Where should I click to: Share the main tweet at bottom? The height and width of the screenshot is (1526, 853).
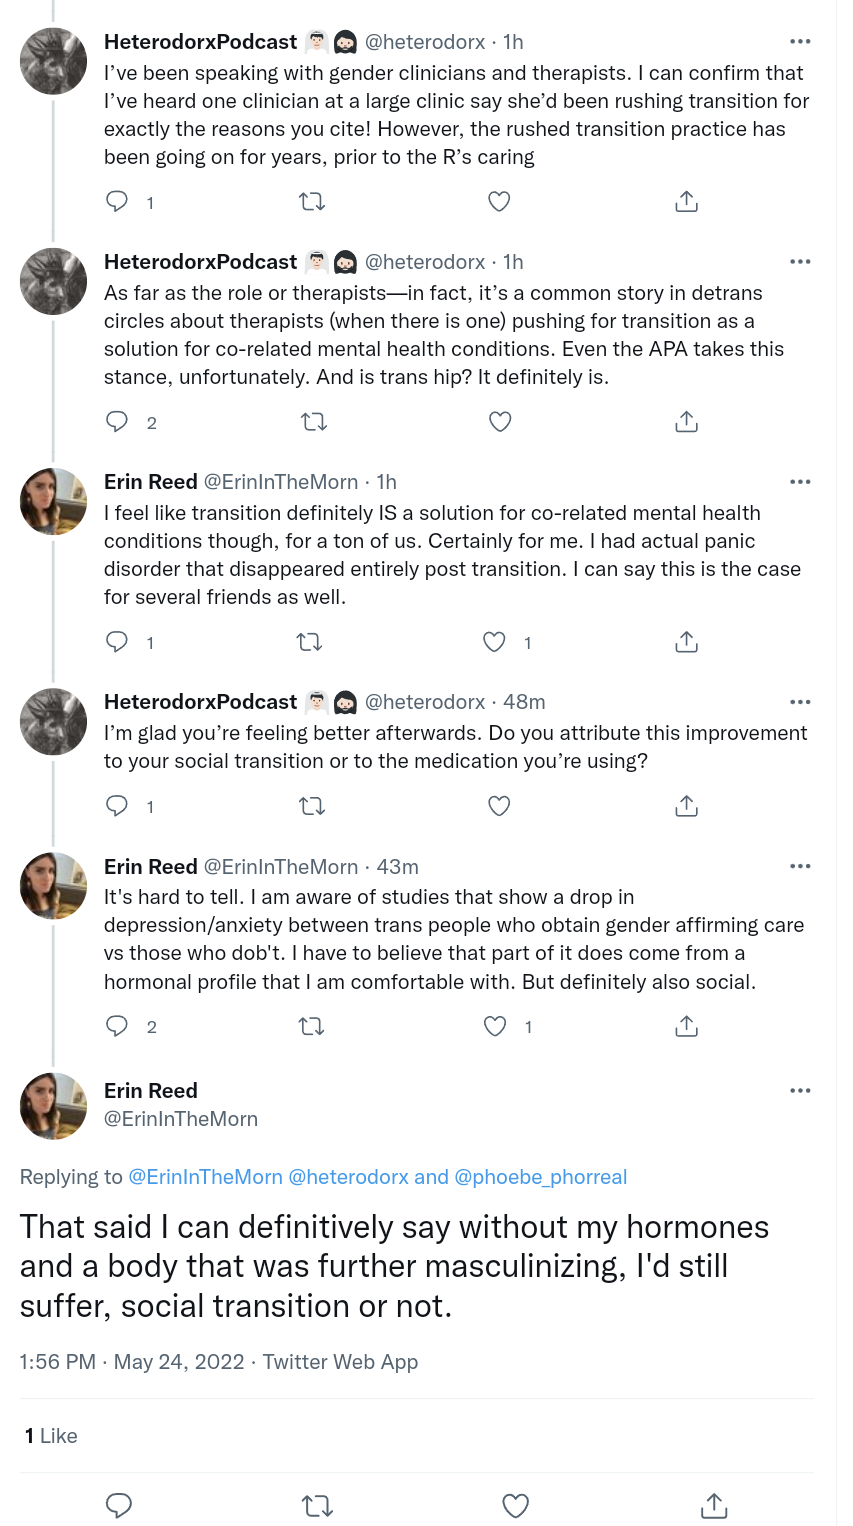[x=713, y=1505]
